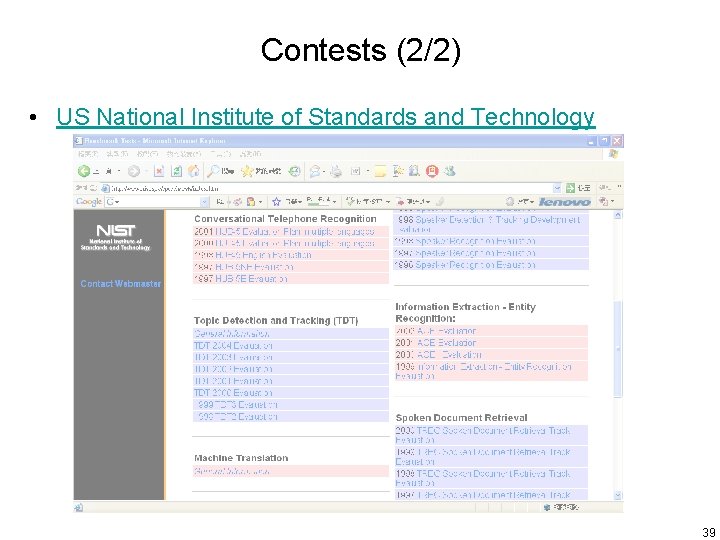
Task: Open the 檢視 (View) menu
Action: [147, 154]
